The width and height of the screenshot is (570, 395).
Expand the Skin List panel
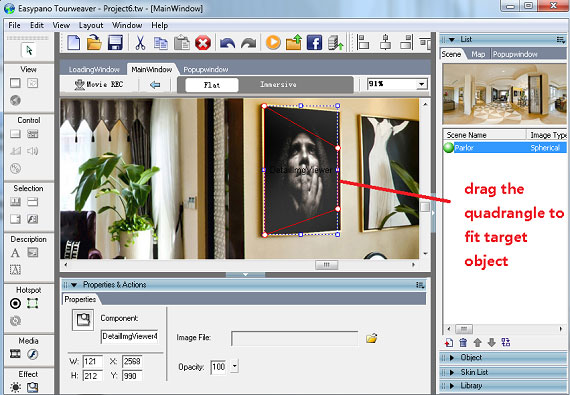pyautogui.click(x=452, y=372)
